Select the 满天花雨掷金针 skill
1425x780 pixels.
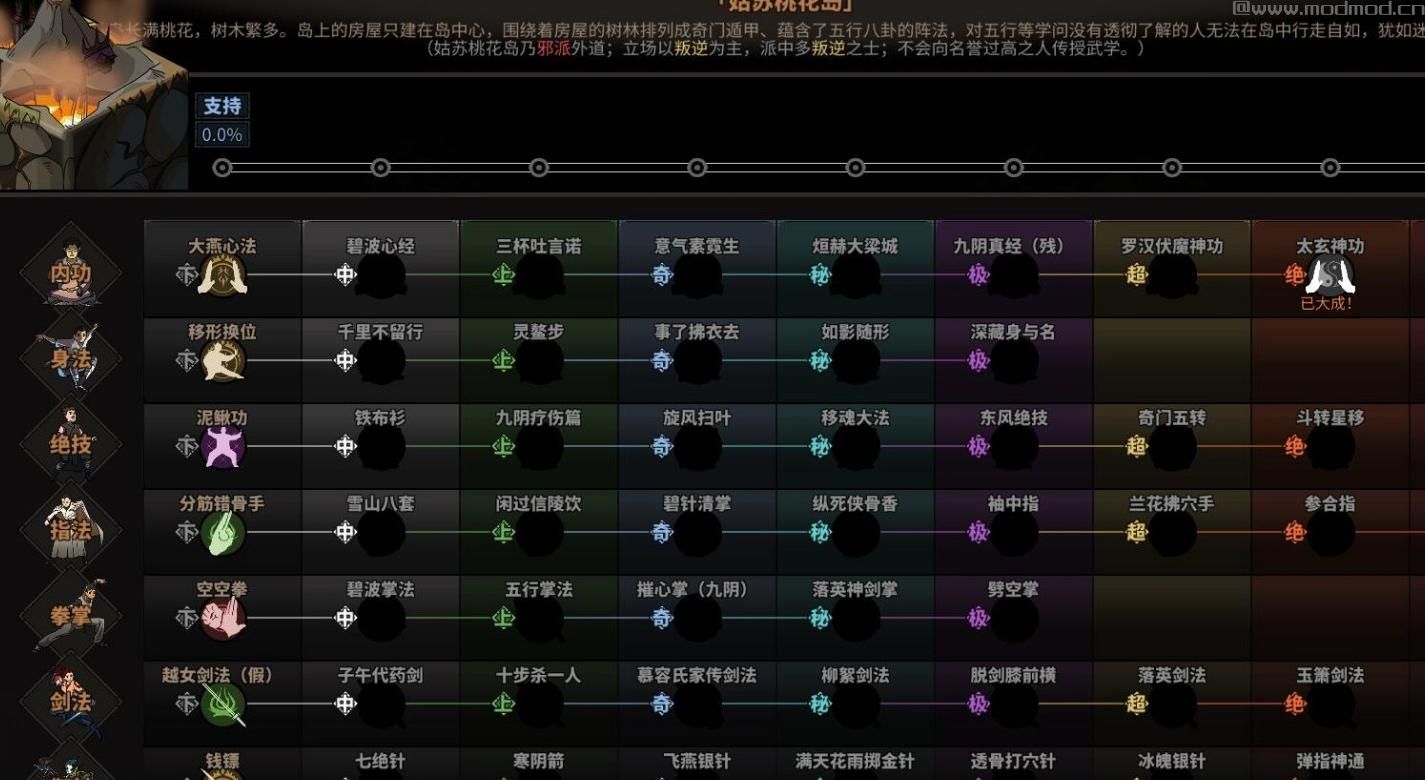click(855, 764)
